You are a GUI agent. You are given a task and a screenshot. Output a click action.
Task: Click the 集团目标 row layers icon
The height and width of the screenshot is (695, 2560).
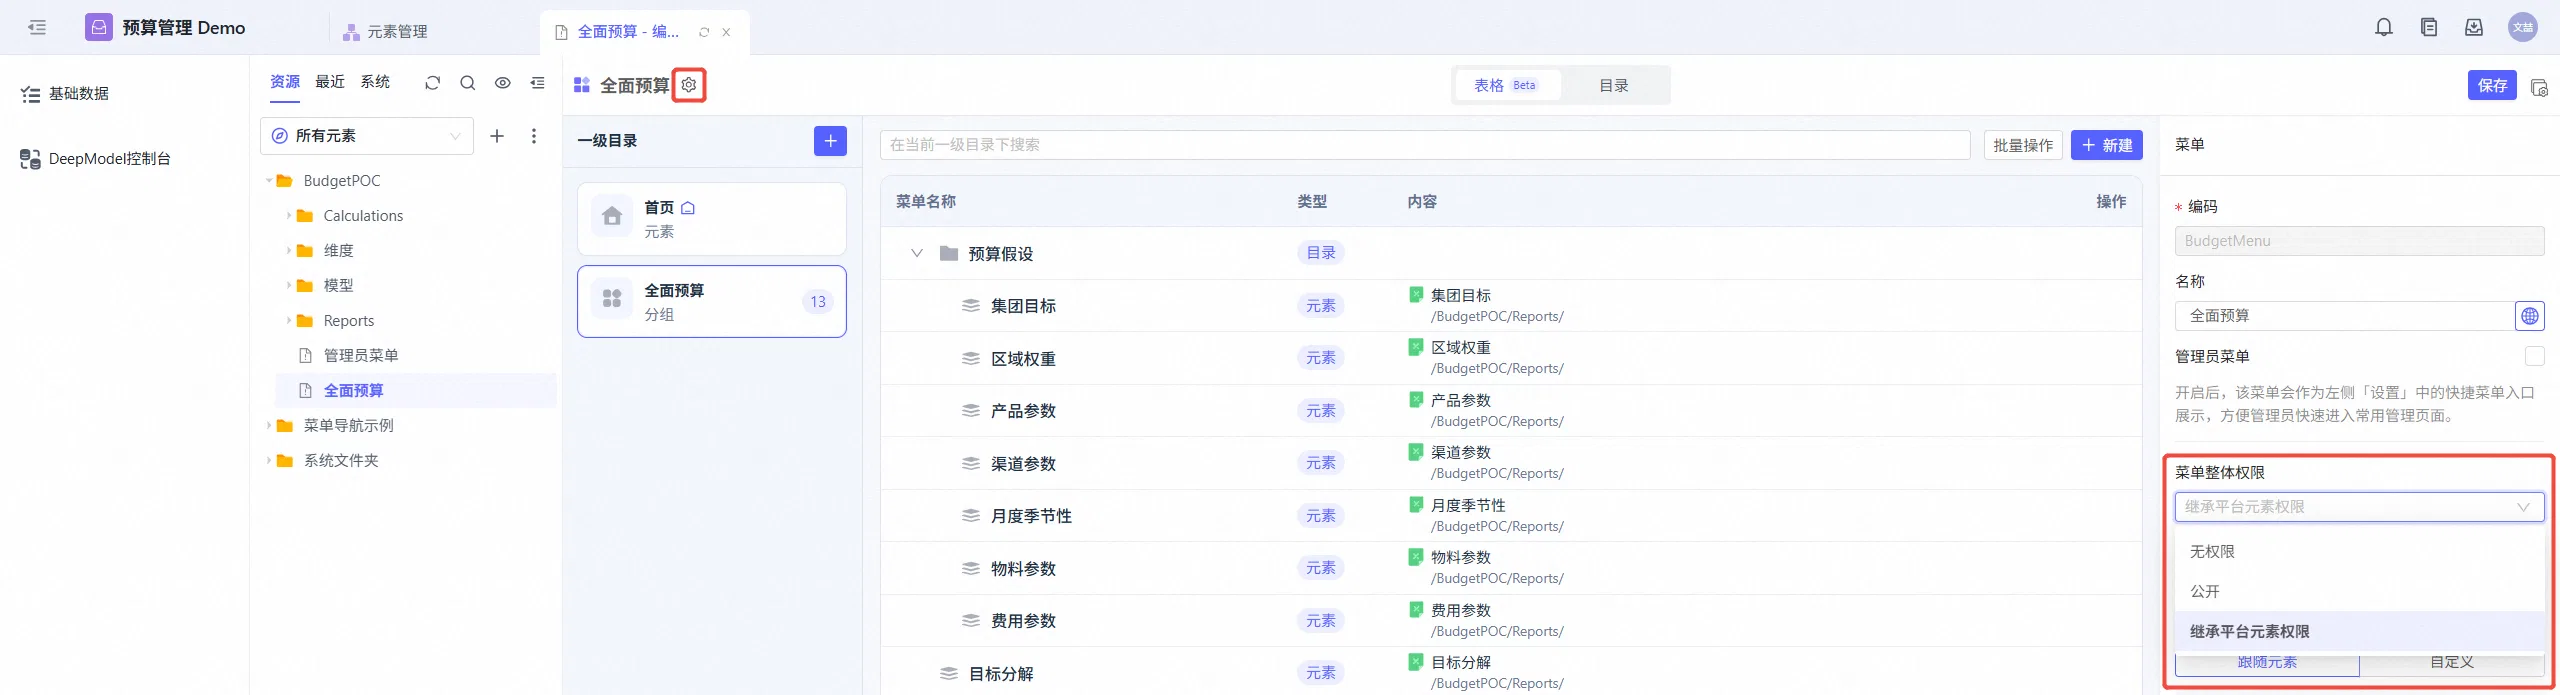click(x=970, y=306)
